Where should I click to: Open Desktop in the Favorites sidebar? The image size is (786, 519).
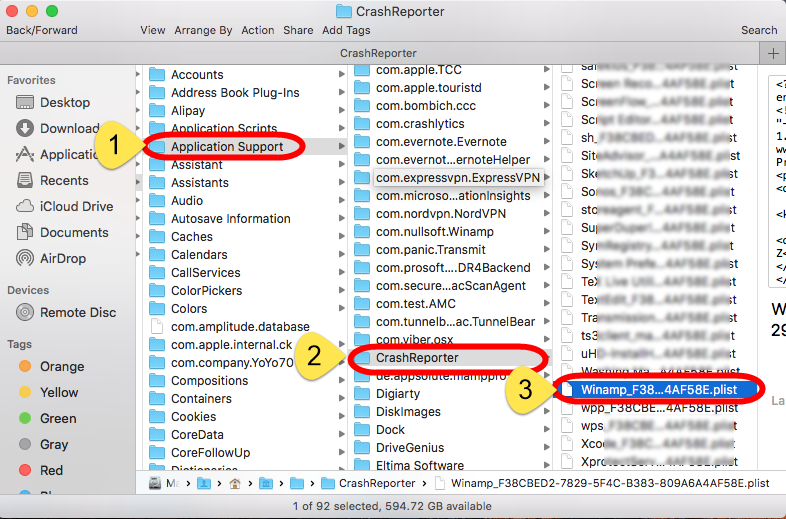click(64, 102)
